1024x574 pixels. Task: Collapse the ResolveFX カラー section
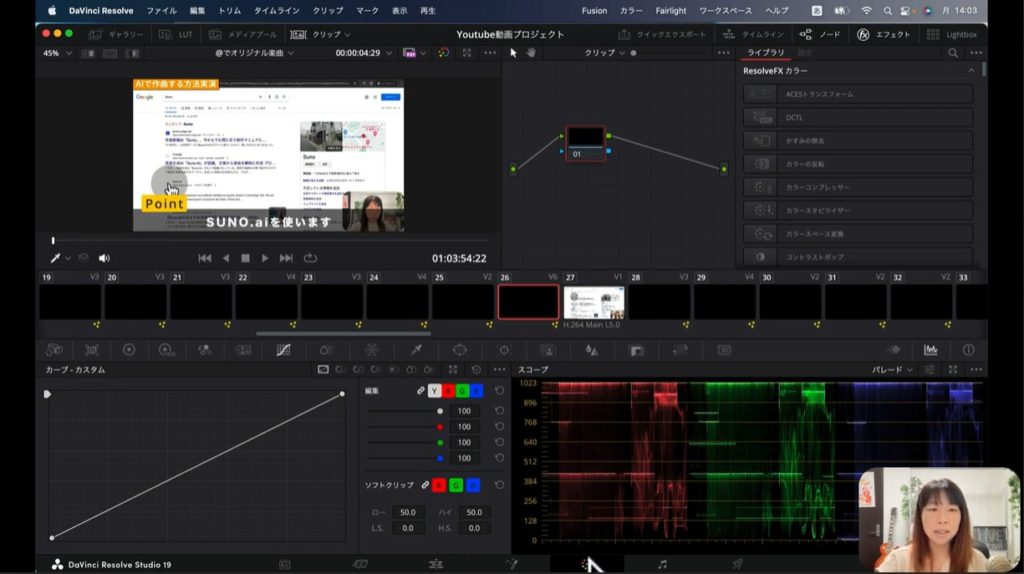point(970,71)
